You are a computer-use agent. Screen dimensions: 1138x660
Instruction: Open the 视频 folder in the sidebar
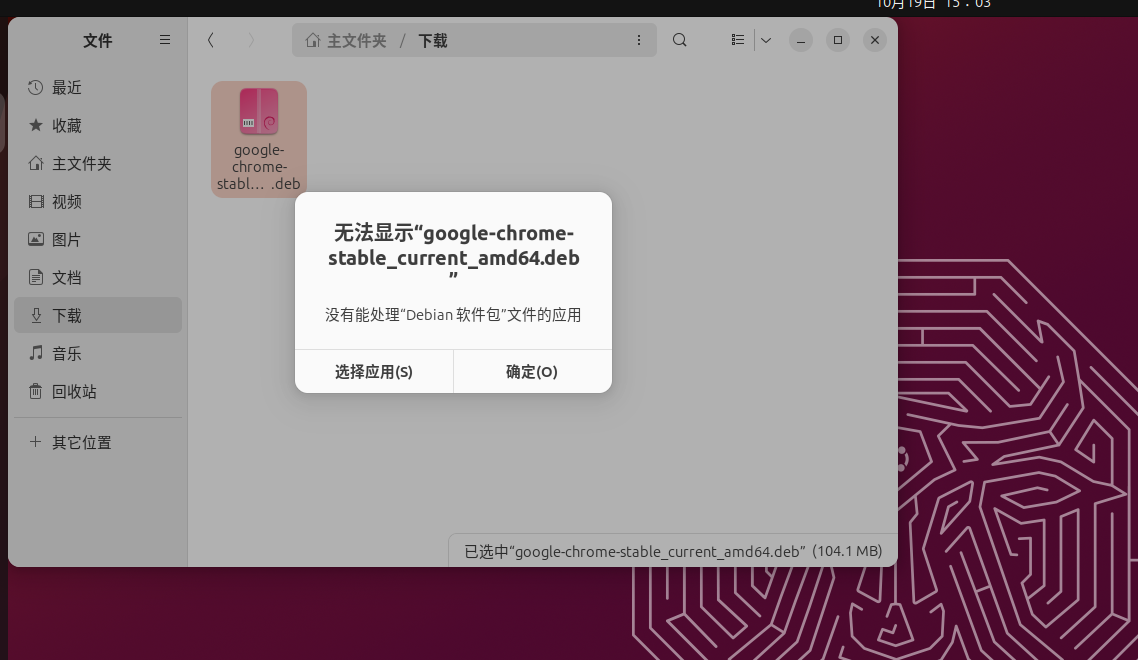coord(98,202)
